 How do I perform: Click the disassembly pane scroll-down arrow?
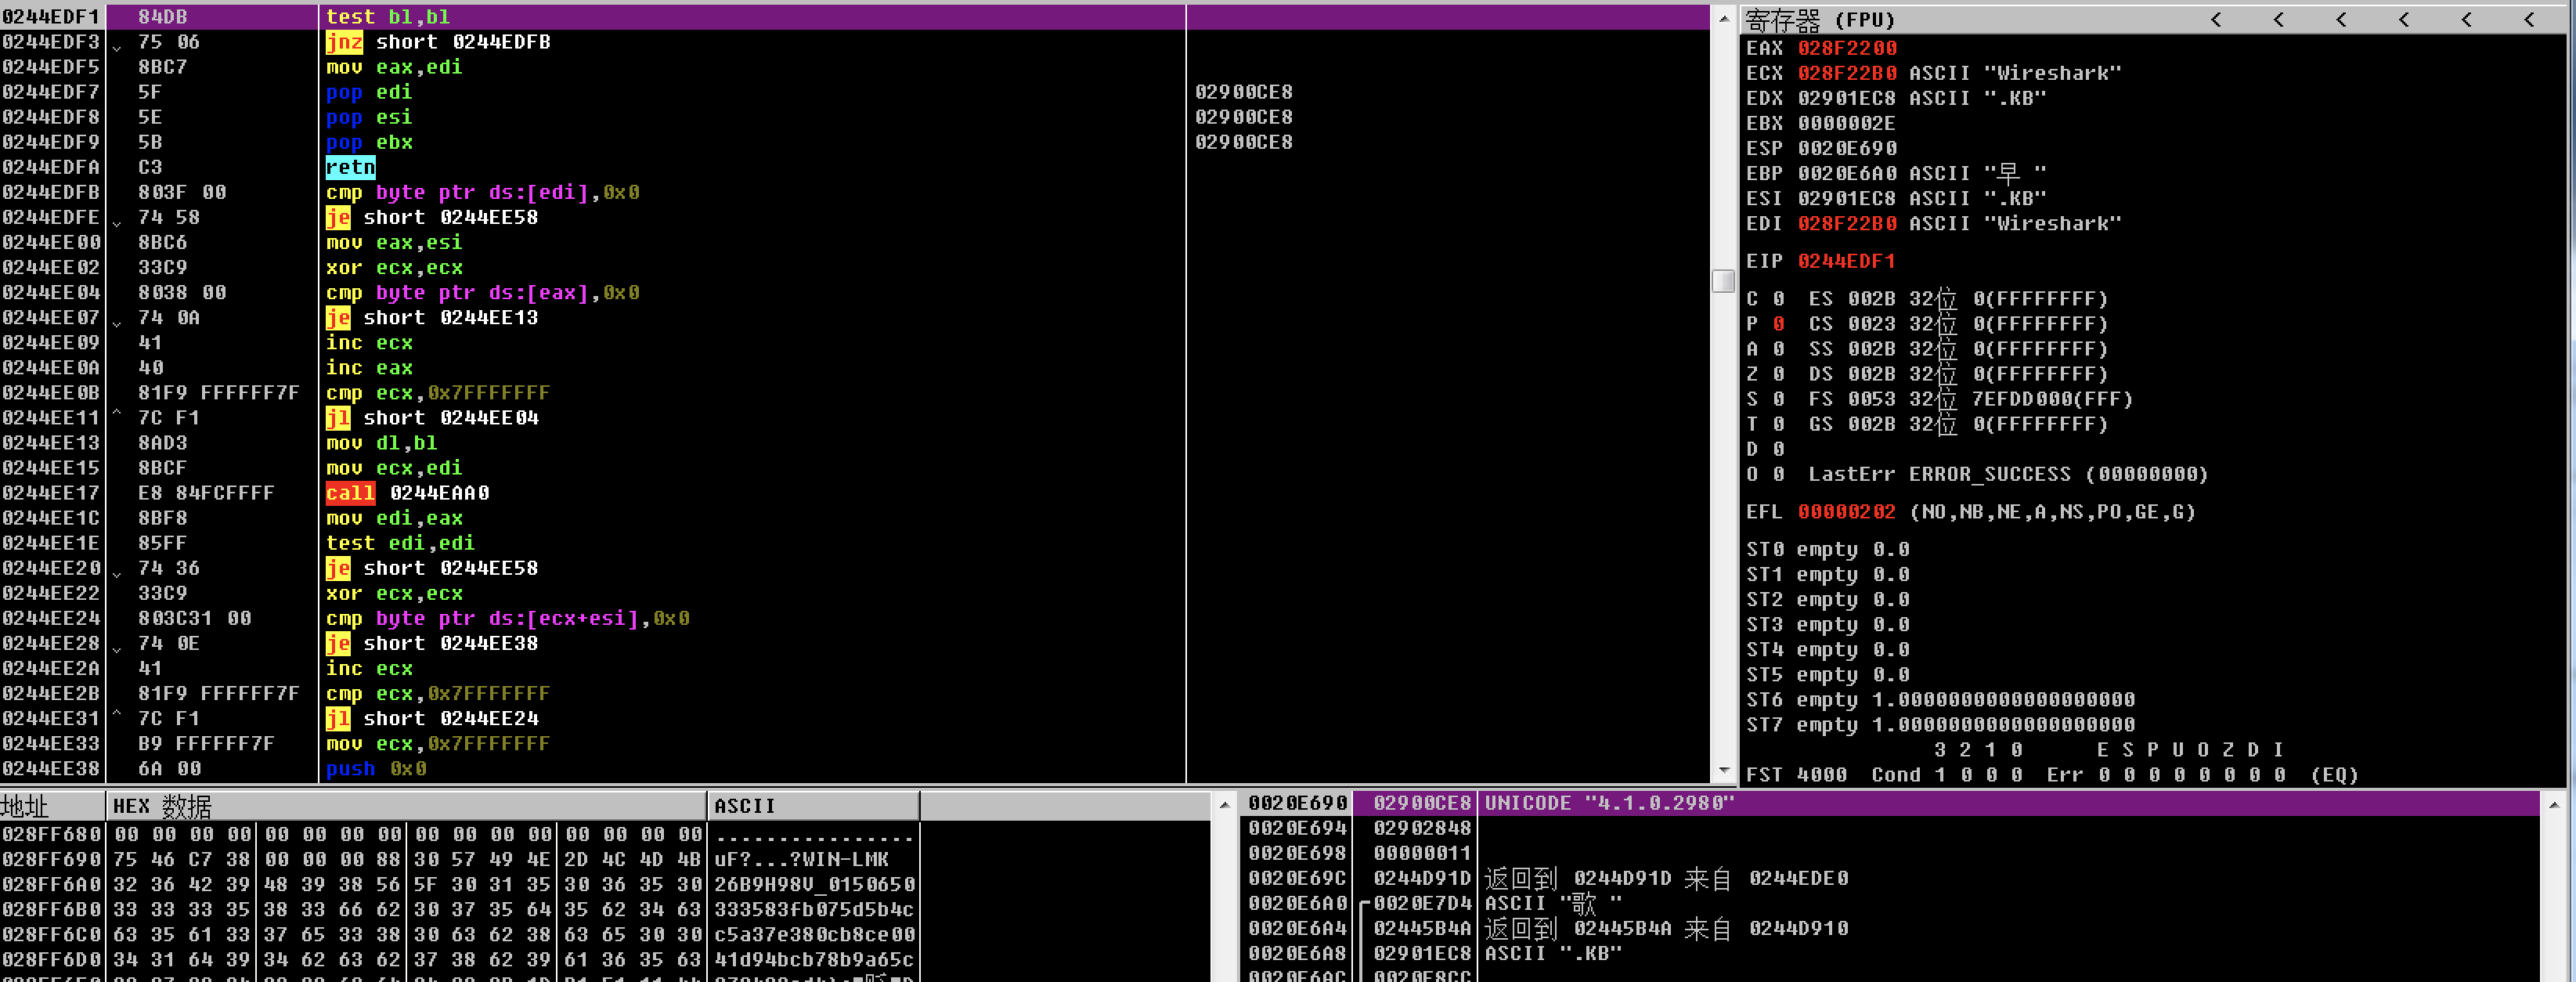pyautogui.click(x=1723, y=770)
